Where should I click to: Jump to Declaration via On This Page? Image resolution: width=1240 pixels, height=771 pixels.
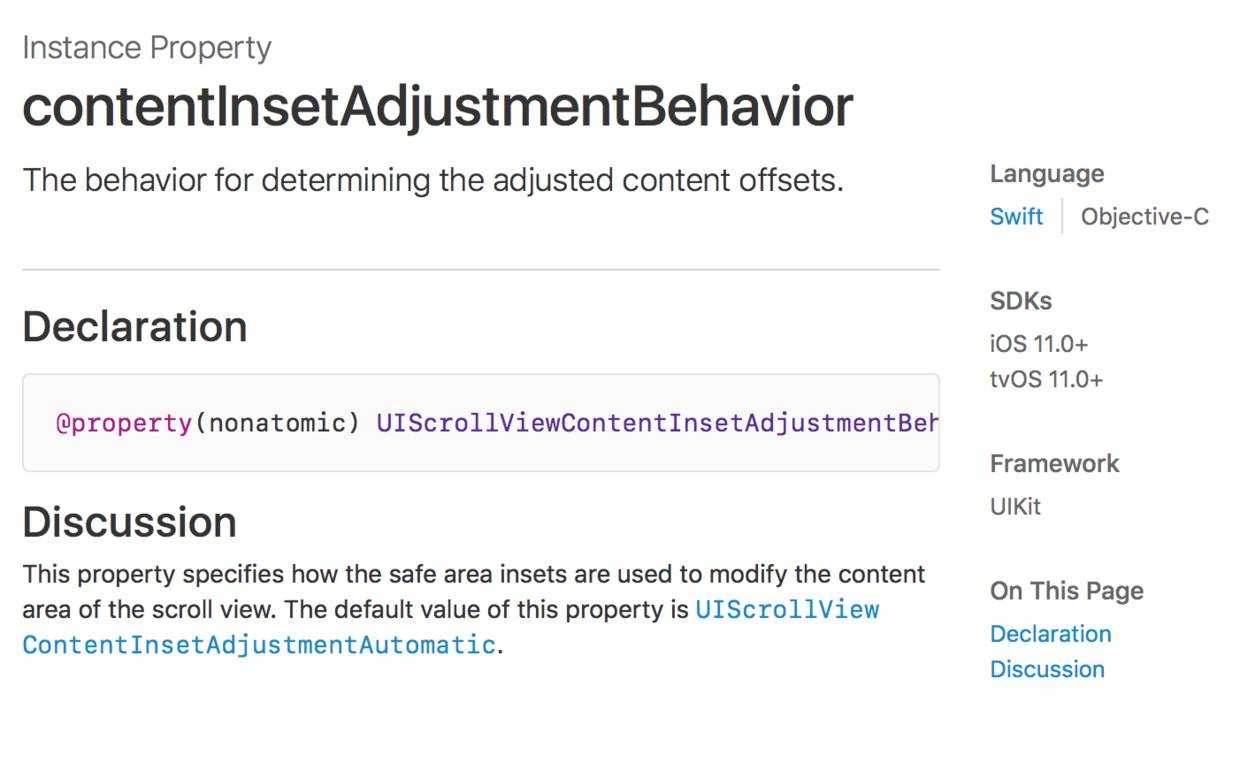pos(1050,634)
